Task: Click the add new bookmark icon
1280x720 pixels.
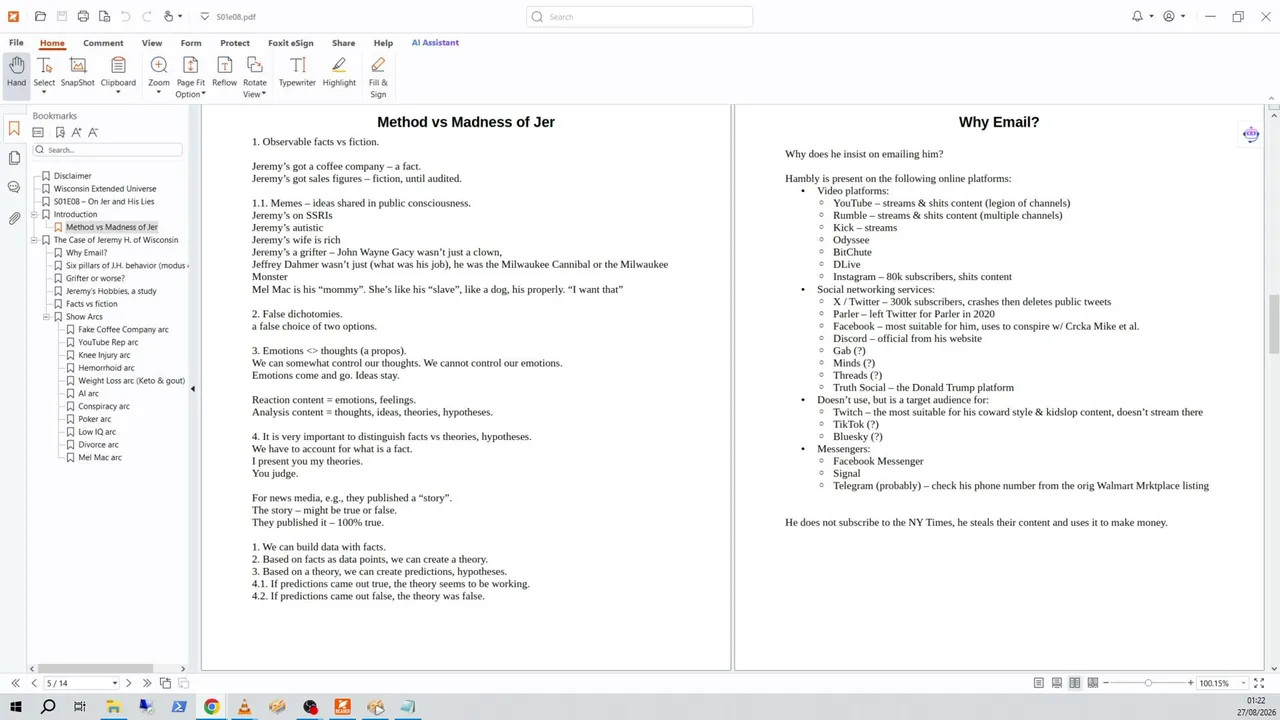Action: [60, 132]
